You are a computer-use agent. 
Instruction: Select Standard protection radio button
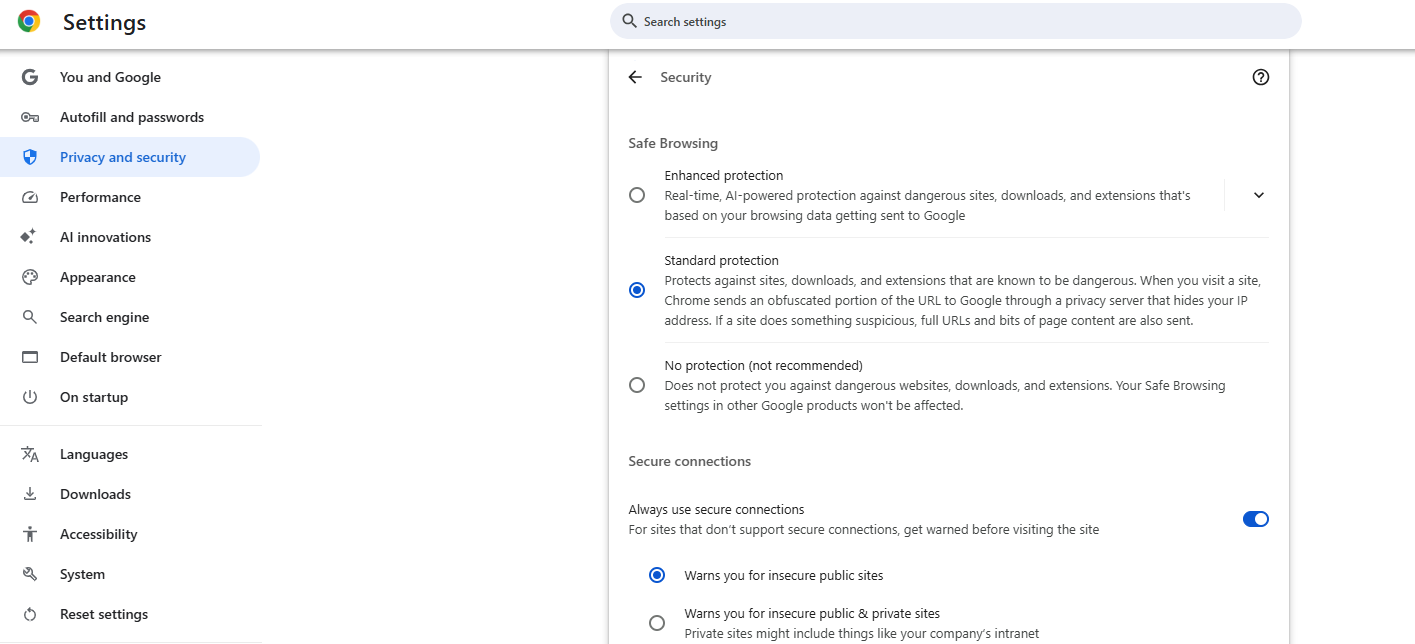pos(637,290)
